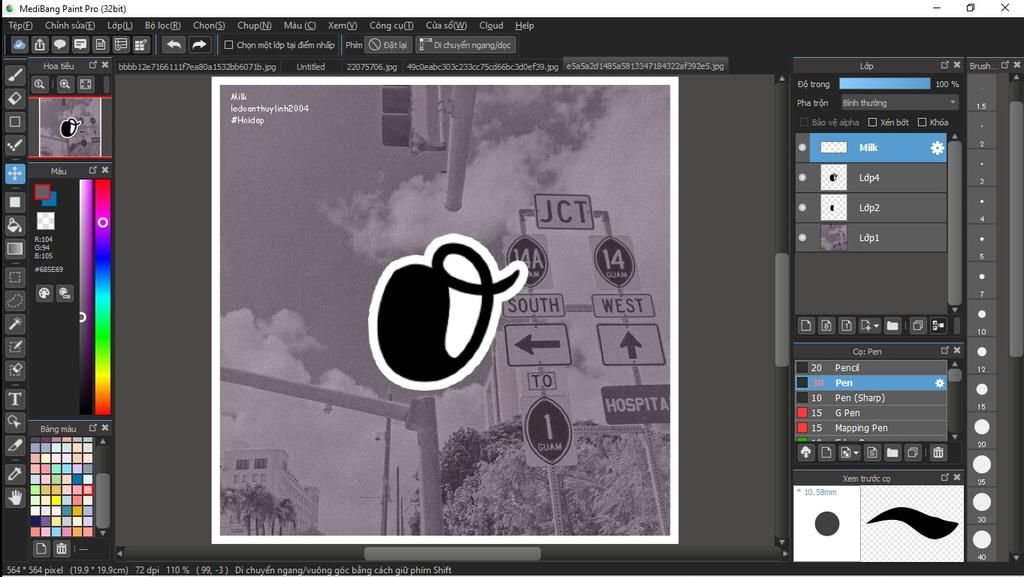Enable 'Chọn một lớp tại điểm nhấp' checkbox

point(229,45)
